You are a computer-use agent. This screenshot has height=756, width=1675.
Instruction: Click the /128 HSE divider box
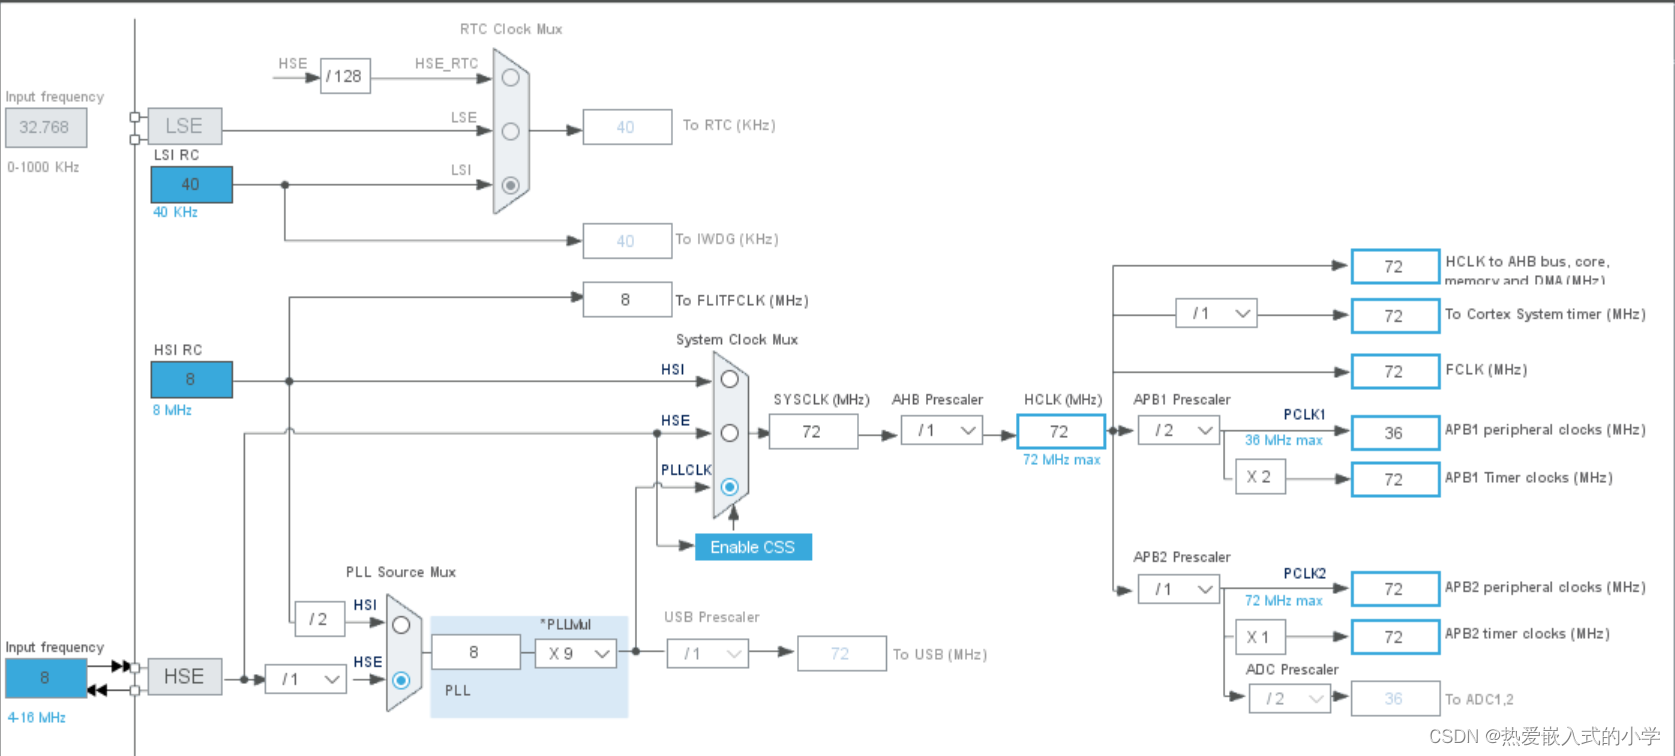[345, 76]
